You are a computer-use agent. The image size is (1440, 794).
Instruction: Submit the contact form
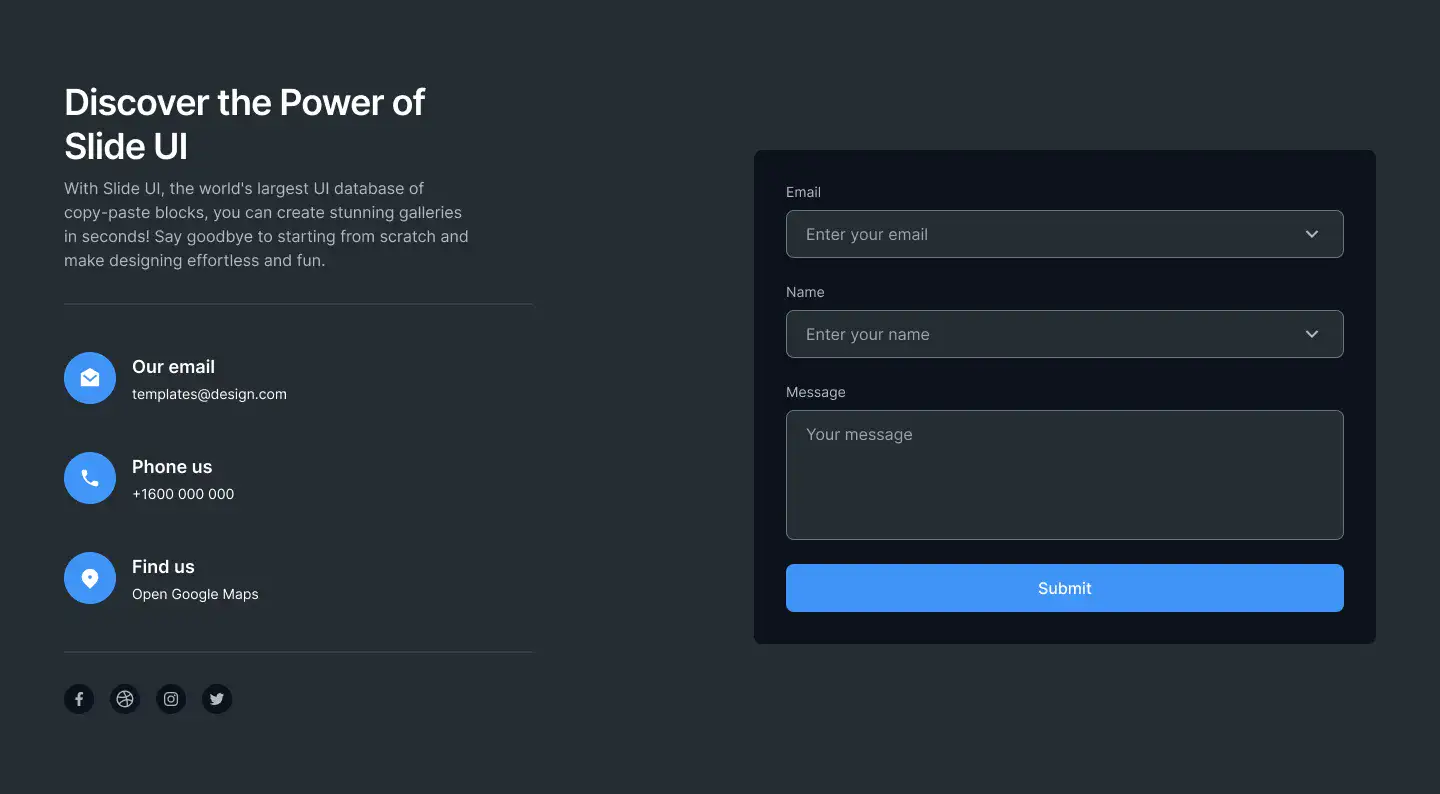[x=1065, y=588]
